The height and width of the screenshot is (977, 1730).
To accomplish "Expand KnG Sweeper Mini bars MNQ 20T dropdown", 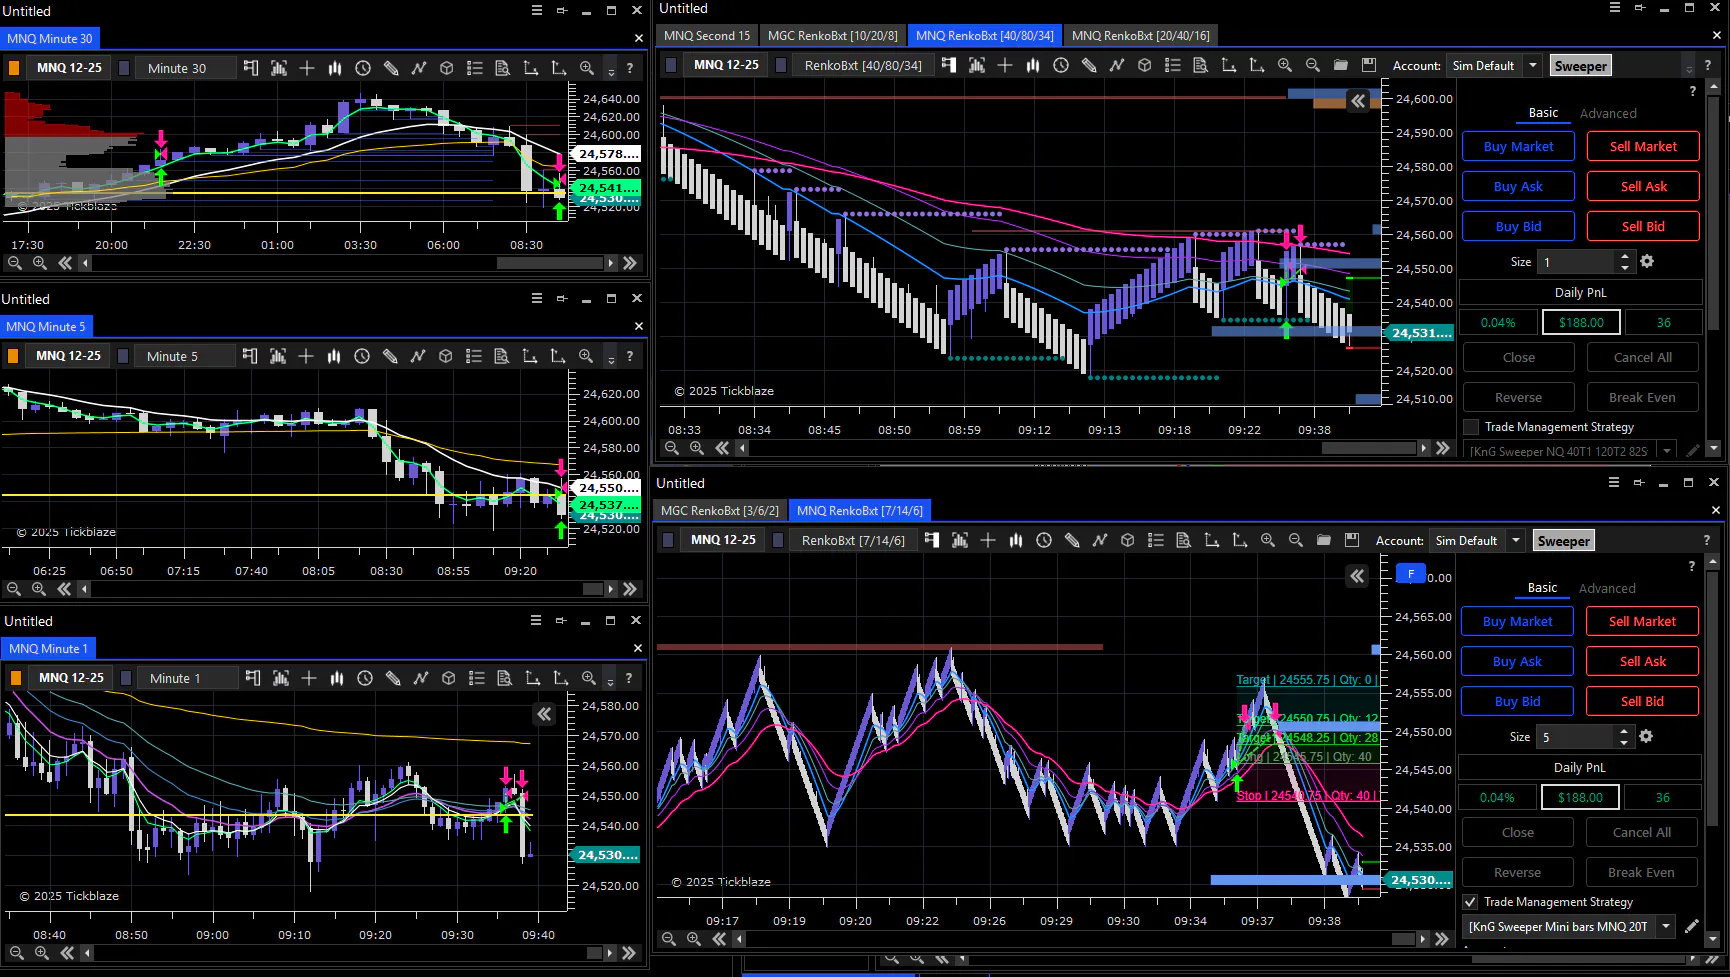I will [x=1666, y=927].
